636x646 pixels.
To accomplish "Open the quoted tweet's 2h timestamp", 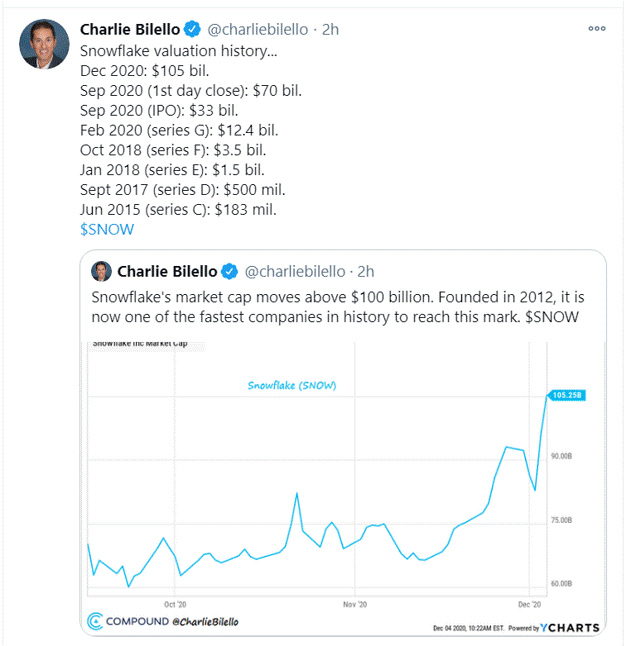I will tap(365, 271).
